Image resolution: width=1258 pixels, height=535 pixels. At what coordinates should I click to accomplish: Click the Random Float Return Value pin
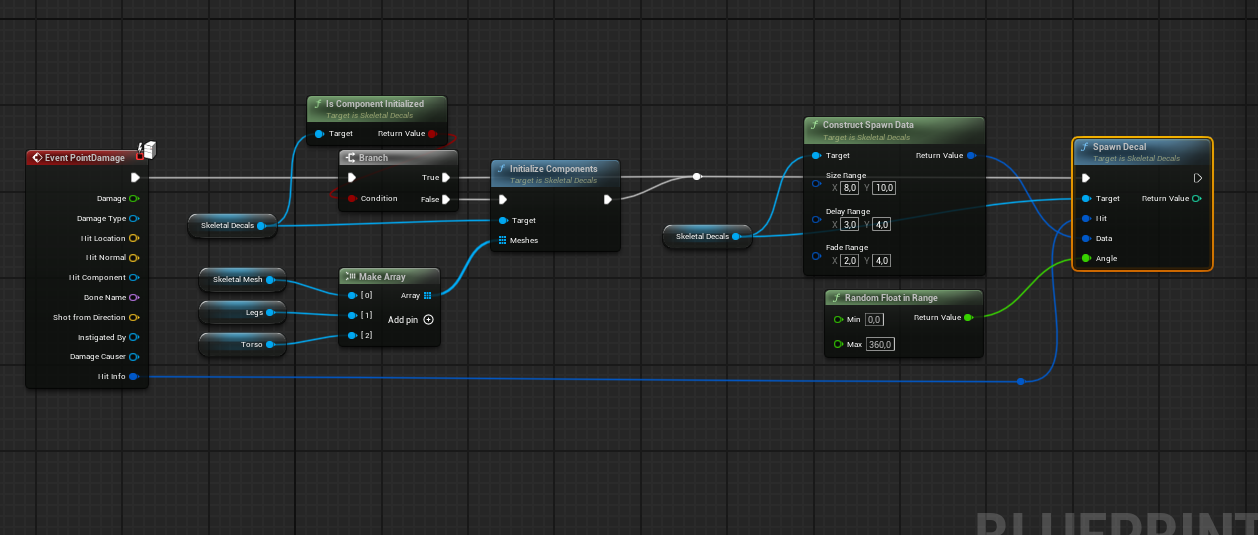point(968,318)
